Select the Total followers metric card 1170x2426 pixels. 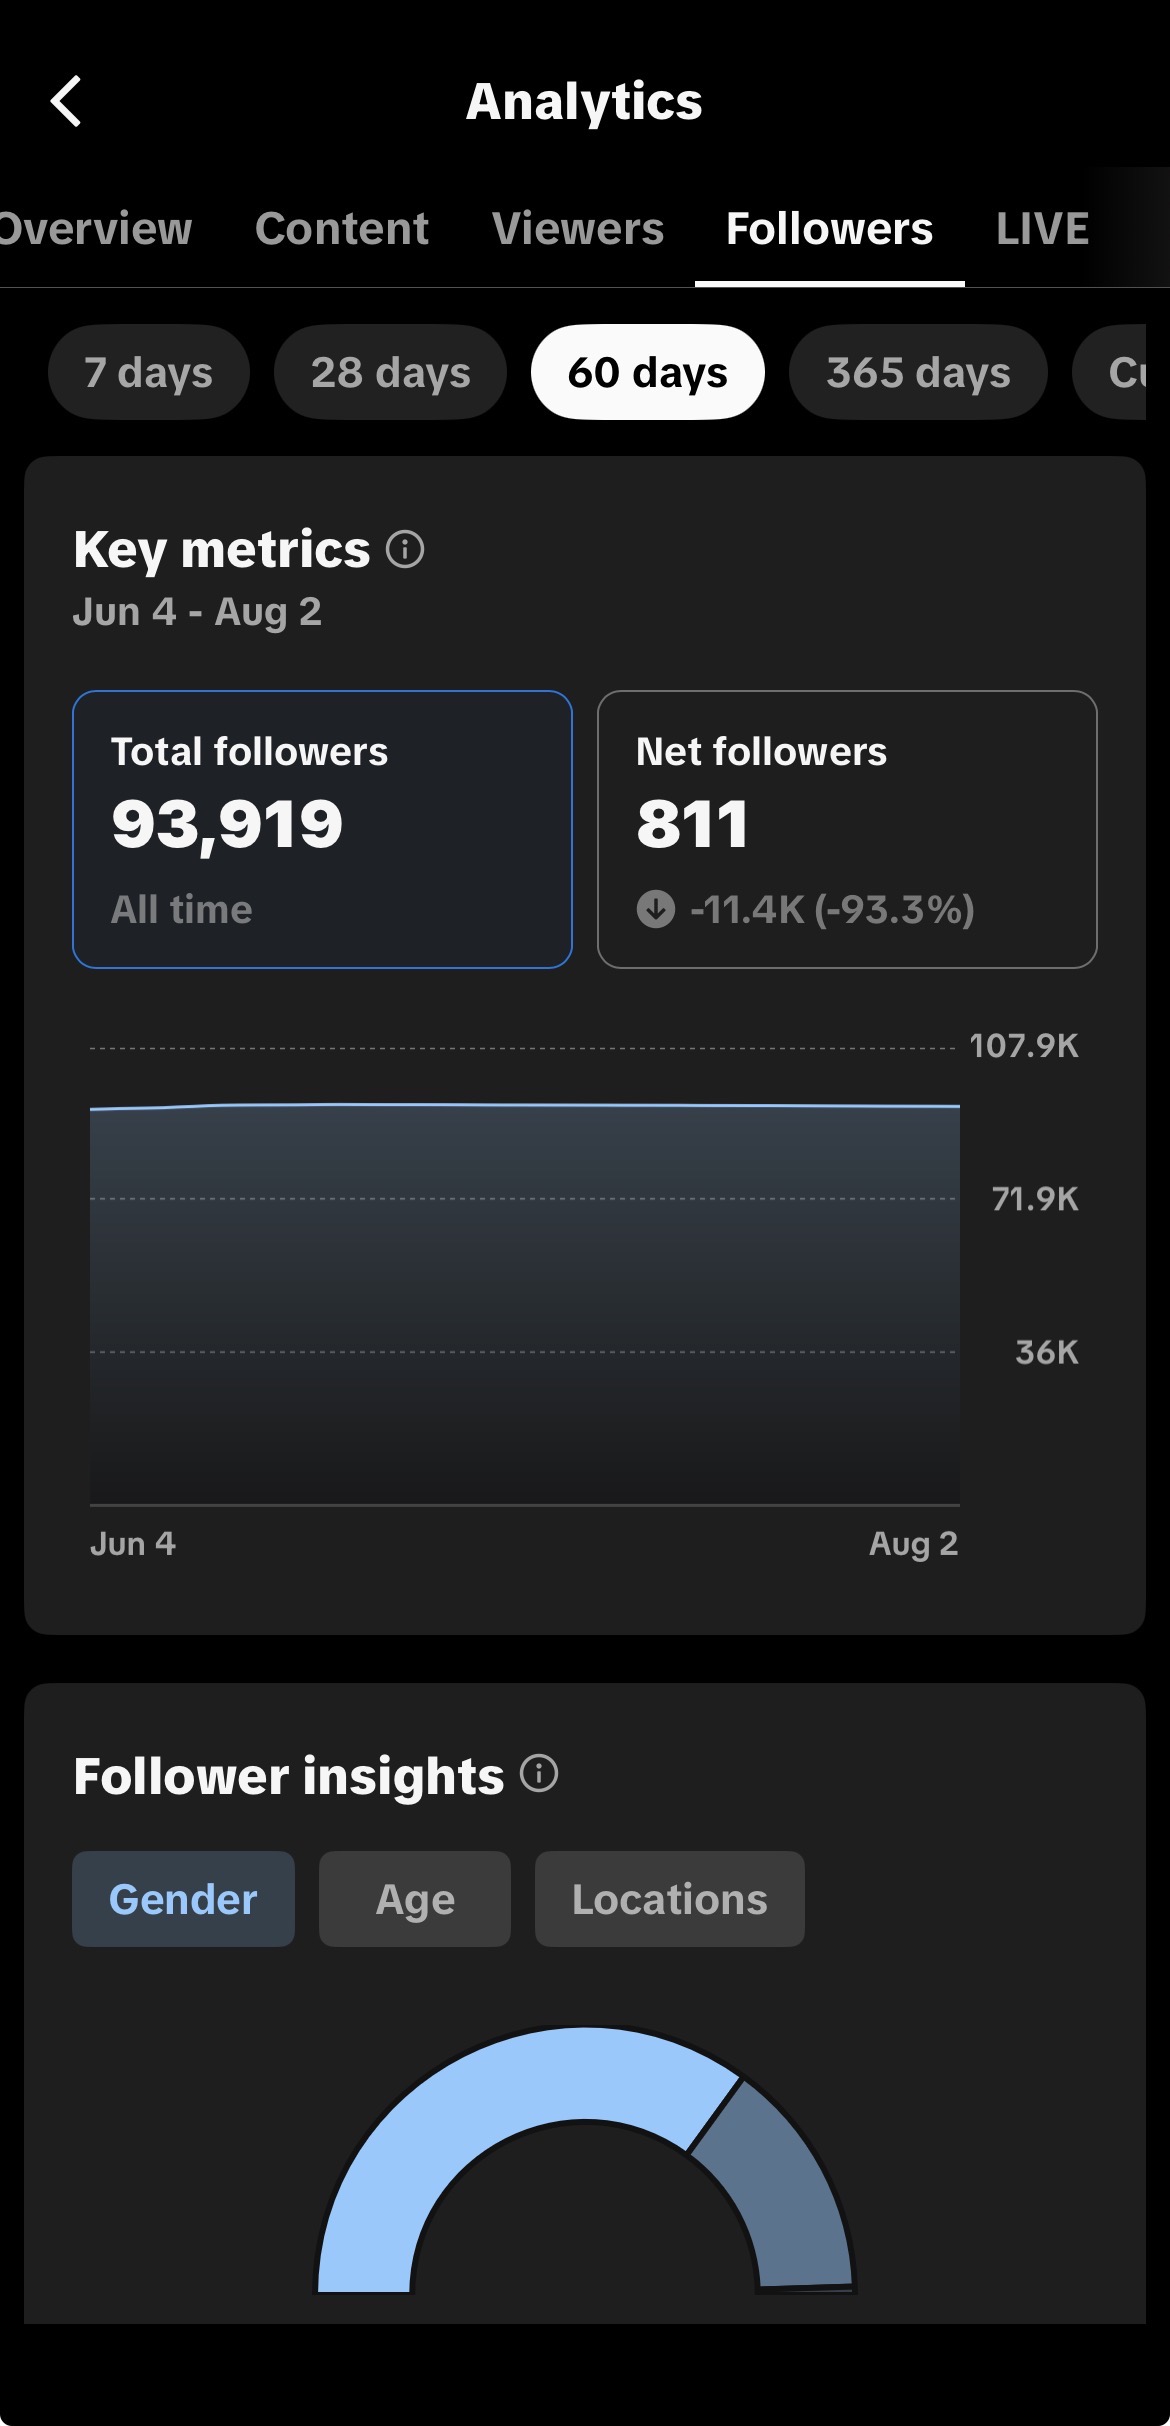pos(322,829)
